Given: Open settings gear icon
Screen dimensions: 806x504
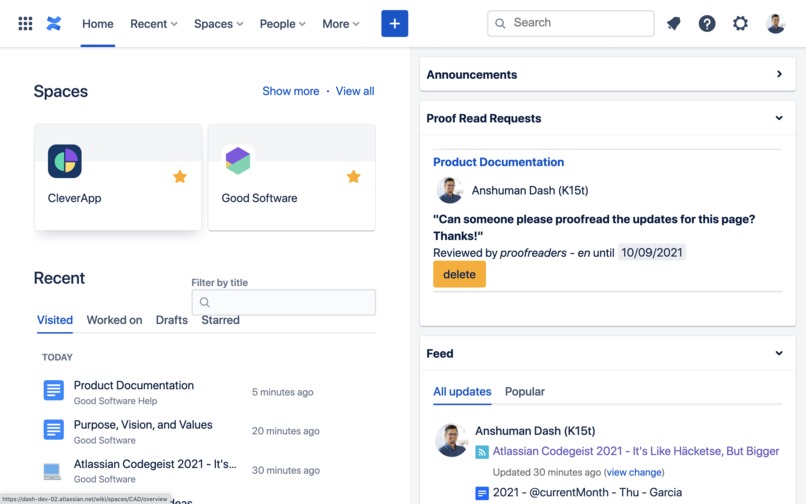Looking at the screenshot, I should [740, 24].
